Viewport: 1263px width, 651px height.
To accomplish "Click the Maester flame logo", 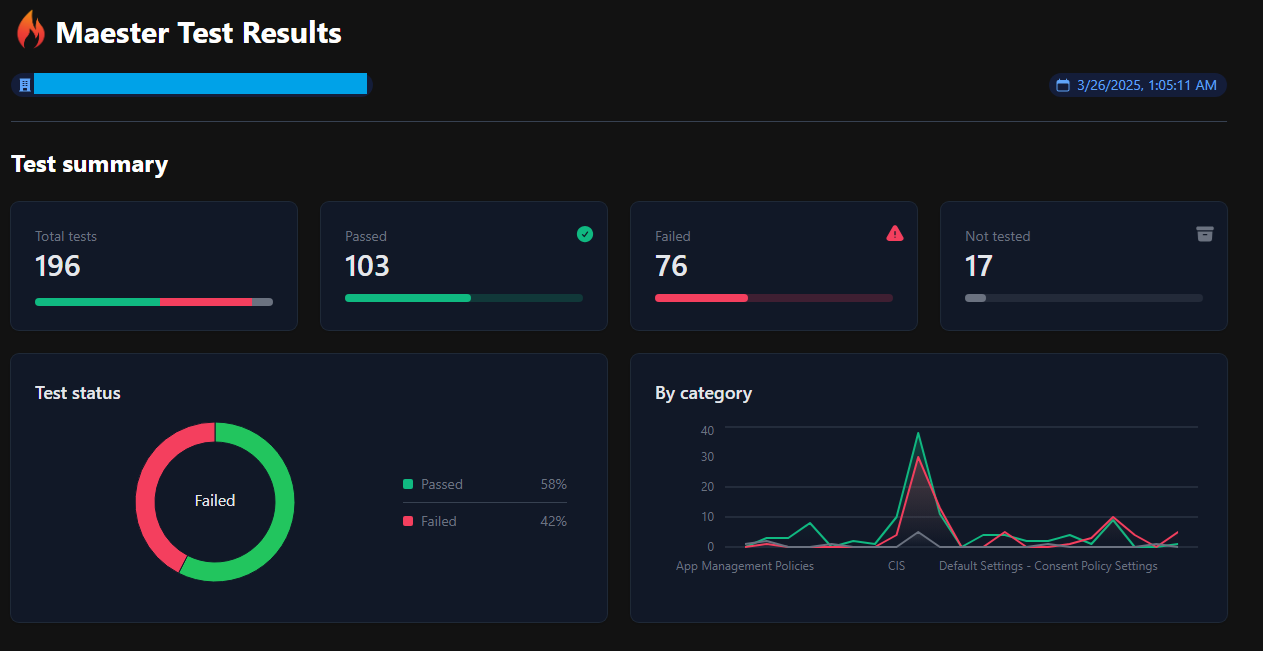I will tap(29, 30).
